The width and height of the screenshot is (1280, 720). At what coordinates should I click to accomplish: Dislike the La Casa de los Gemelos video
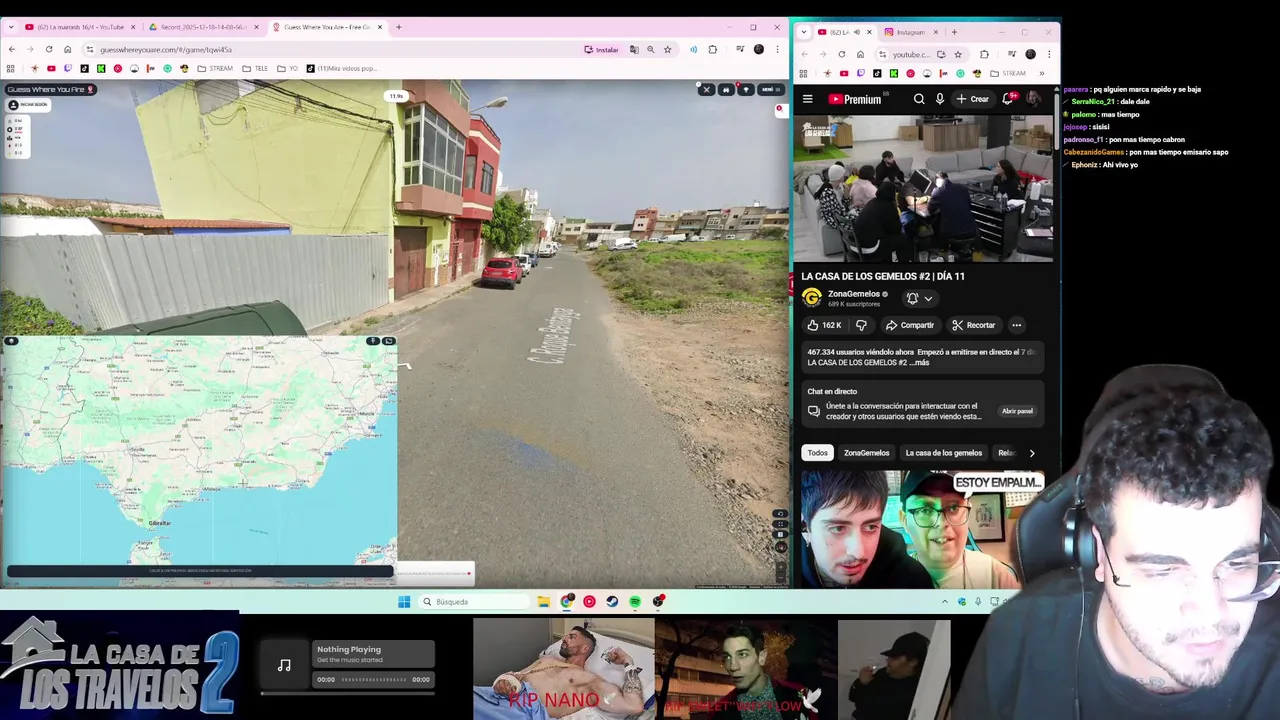coord(861,325)
